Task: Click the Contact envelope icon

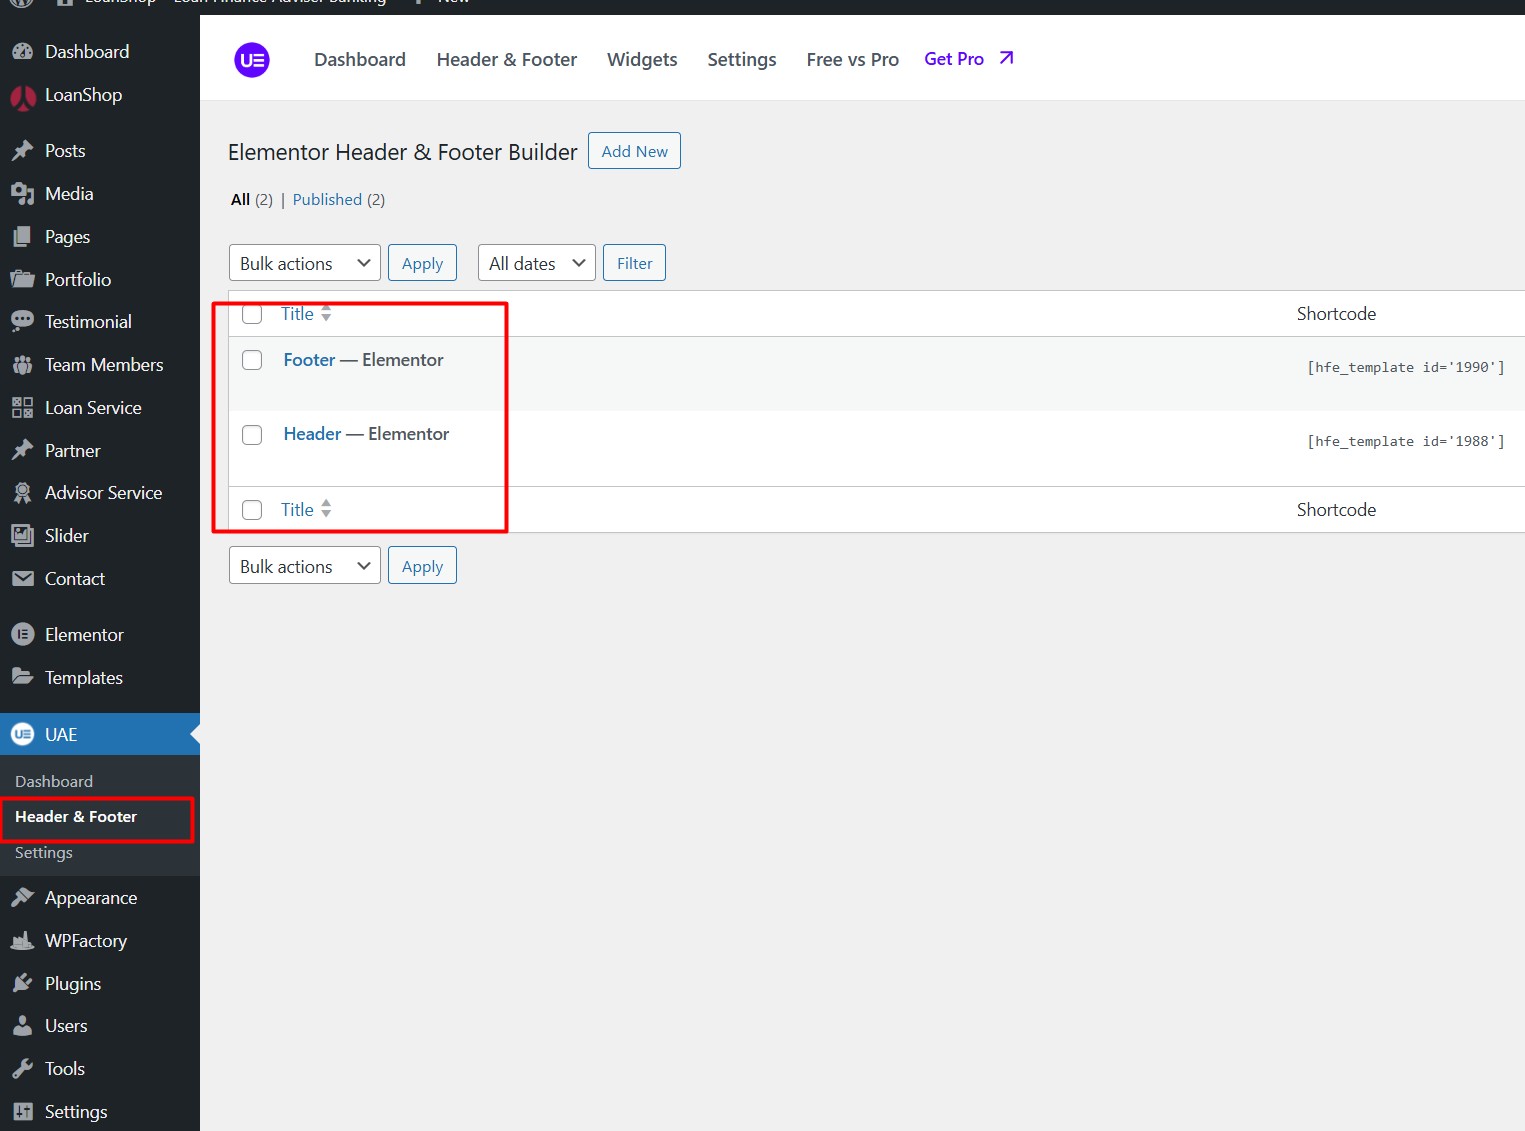Action: click(22, 579)
